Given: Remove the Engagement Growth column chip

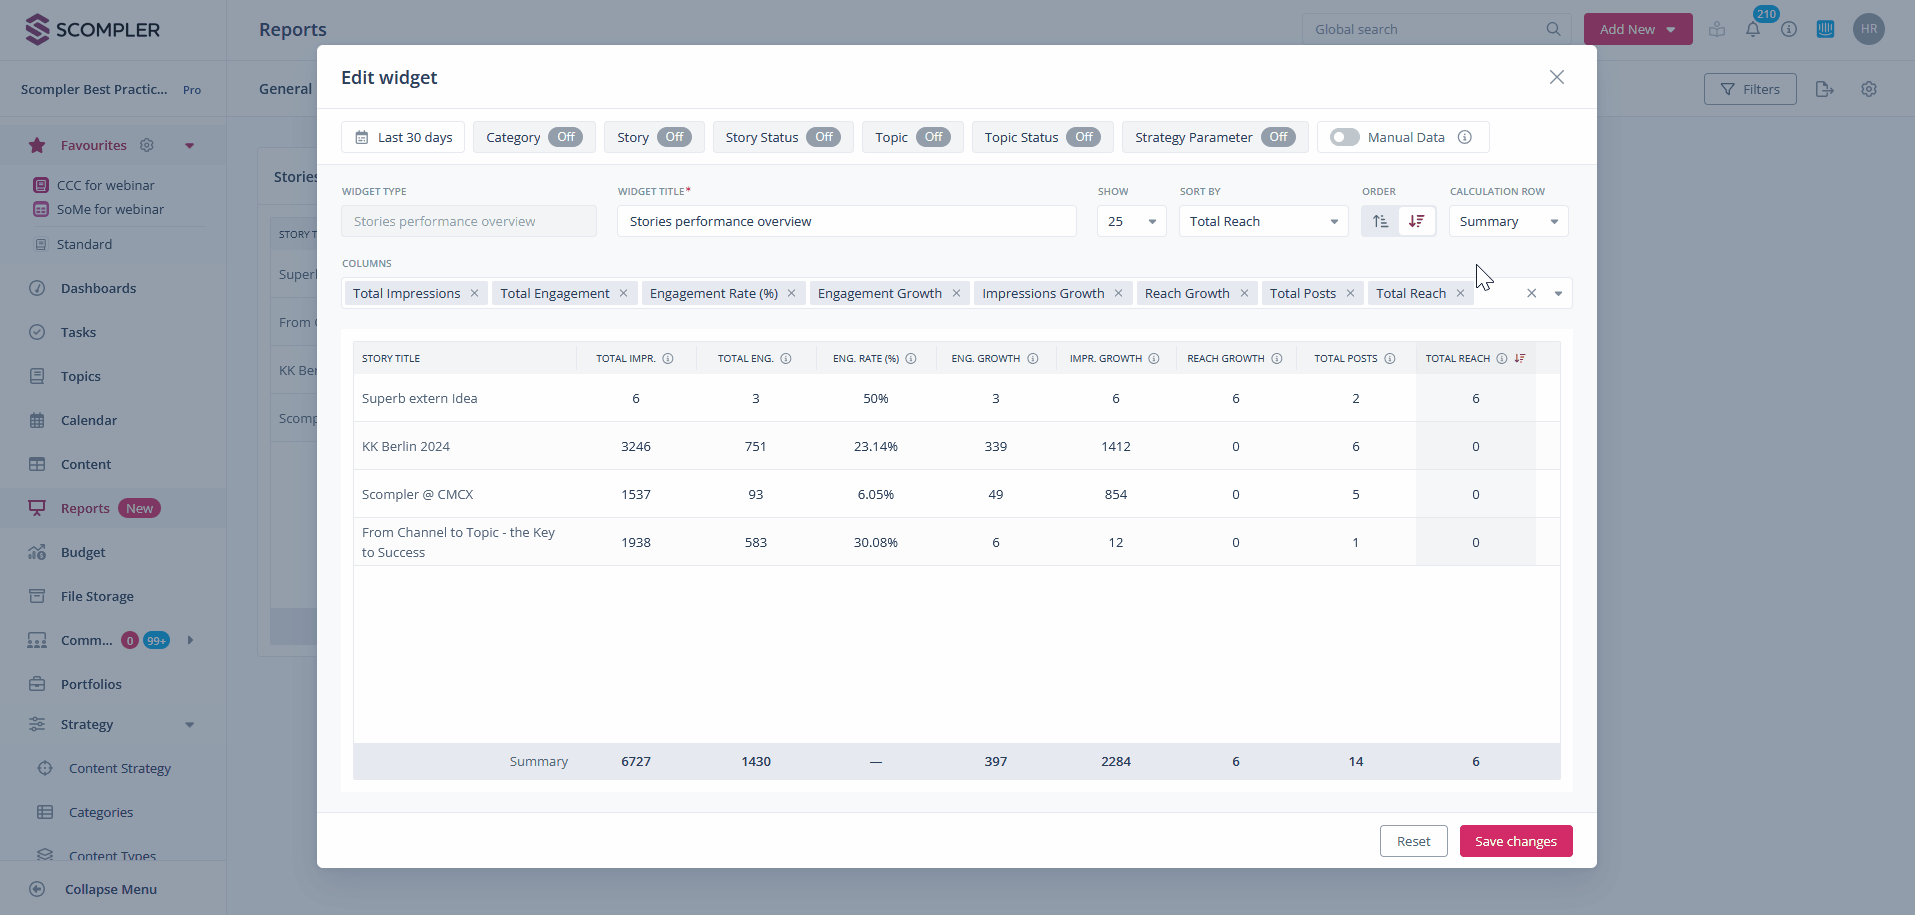Looking at the screenshot, I should point(956,293).
